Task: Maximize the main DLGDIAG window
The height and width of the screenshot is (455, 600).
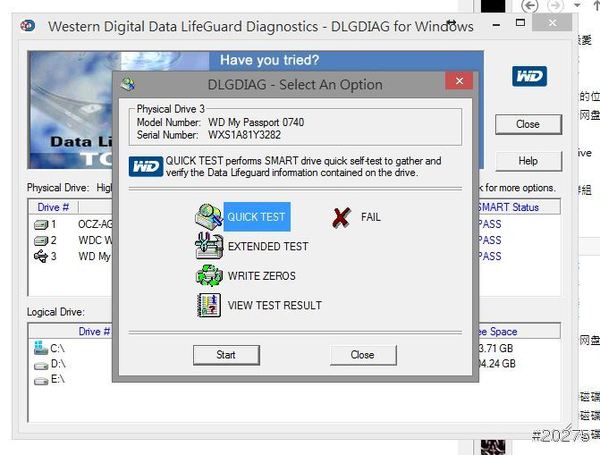Action: tap(520, 23)
